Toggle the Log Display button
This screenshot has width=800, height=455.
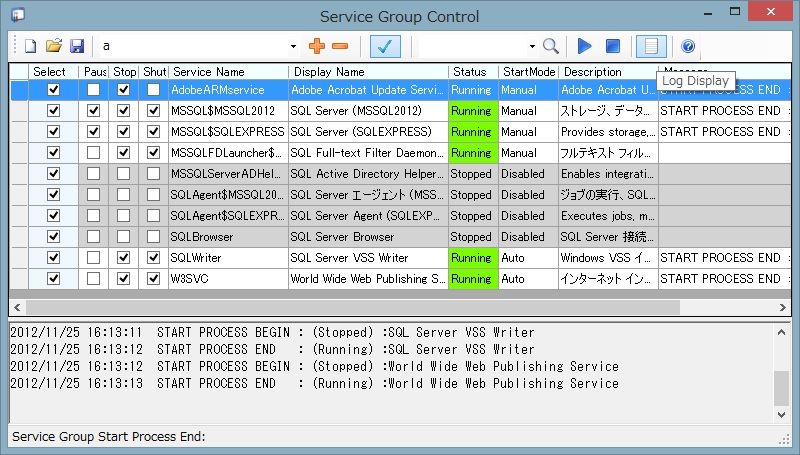coord(651,46)
